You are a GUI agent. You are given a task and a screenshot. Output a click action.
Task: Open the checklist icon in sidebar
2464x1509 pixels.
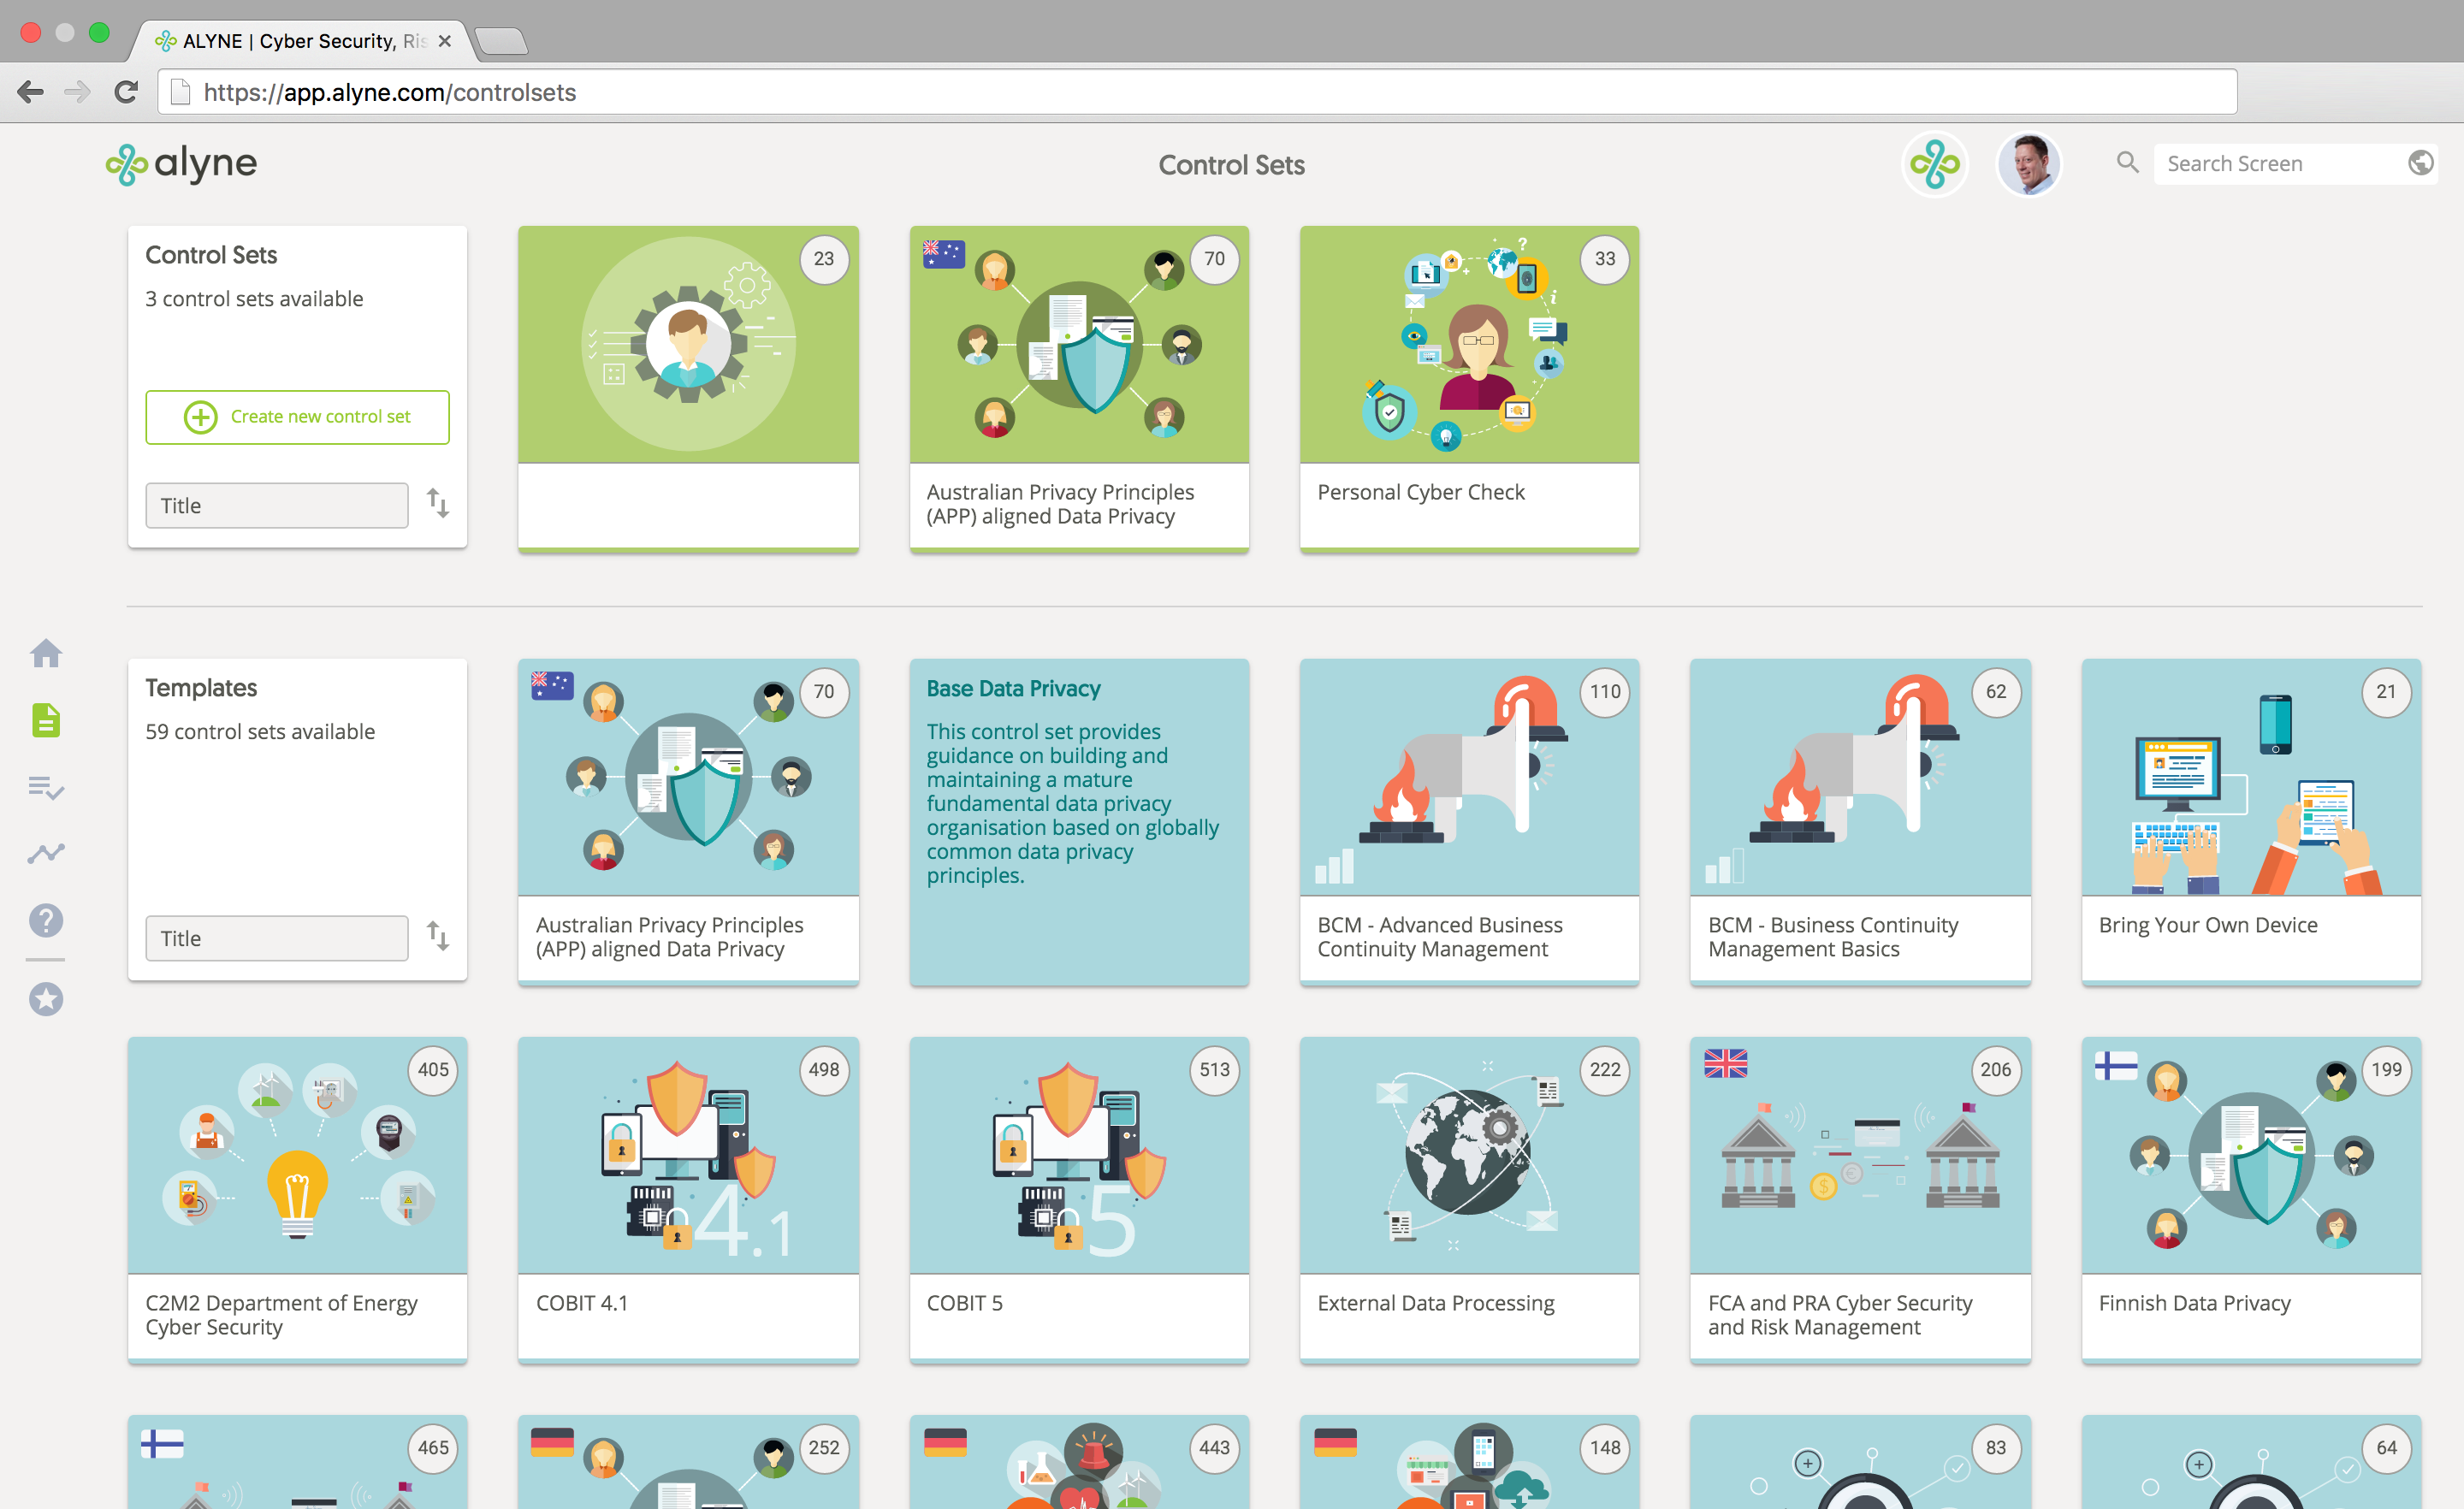pos(46,787)
